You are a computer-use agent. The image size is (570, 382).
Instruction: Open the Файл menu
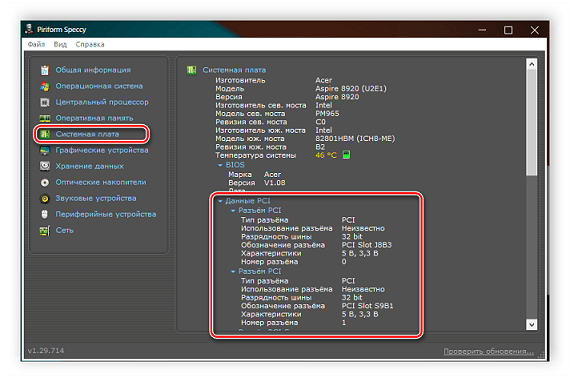click(x=36, y=44)
